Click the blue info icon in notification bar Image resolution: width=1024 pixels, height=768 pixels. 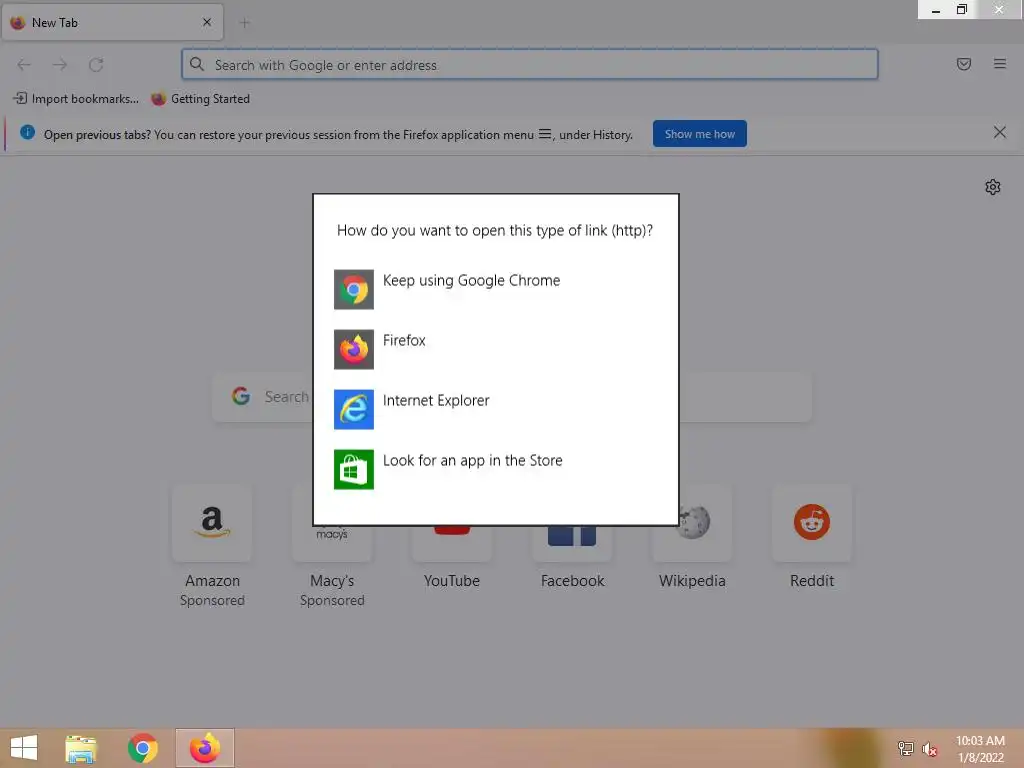coord(27,133)
